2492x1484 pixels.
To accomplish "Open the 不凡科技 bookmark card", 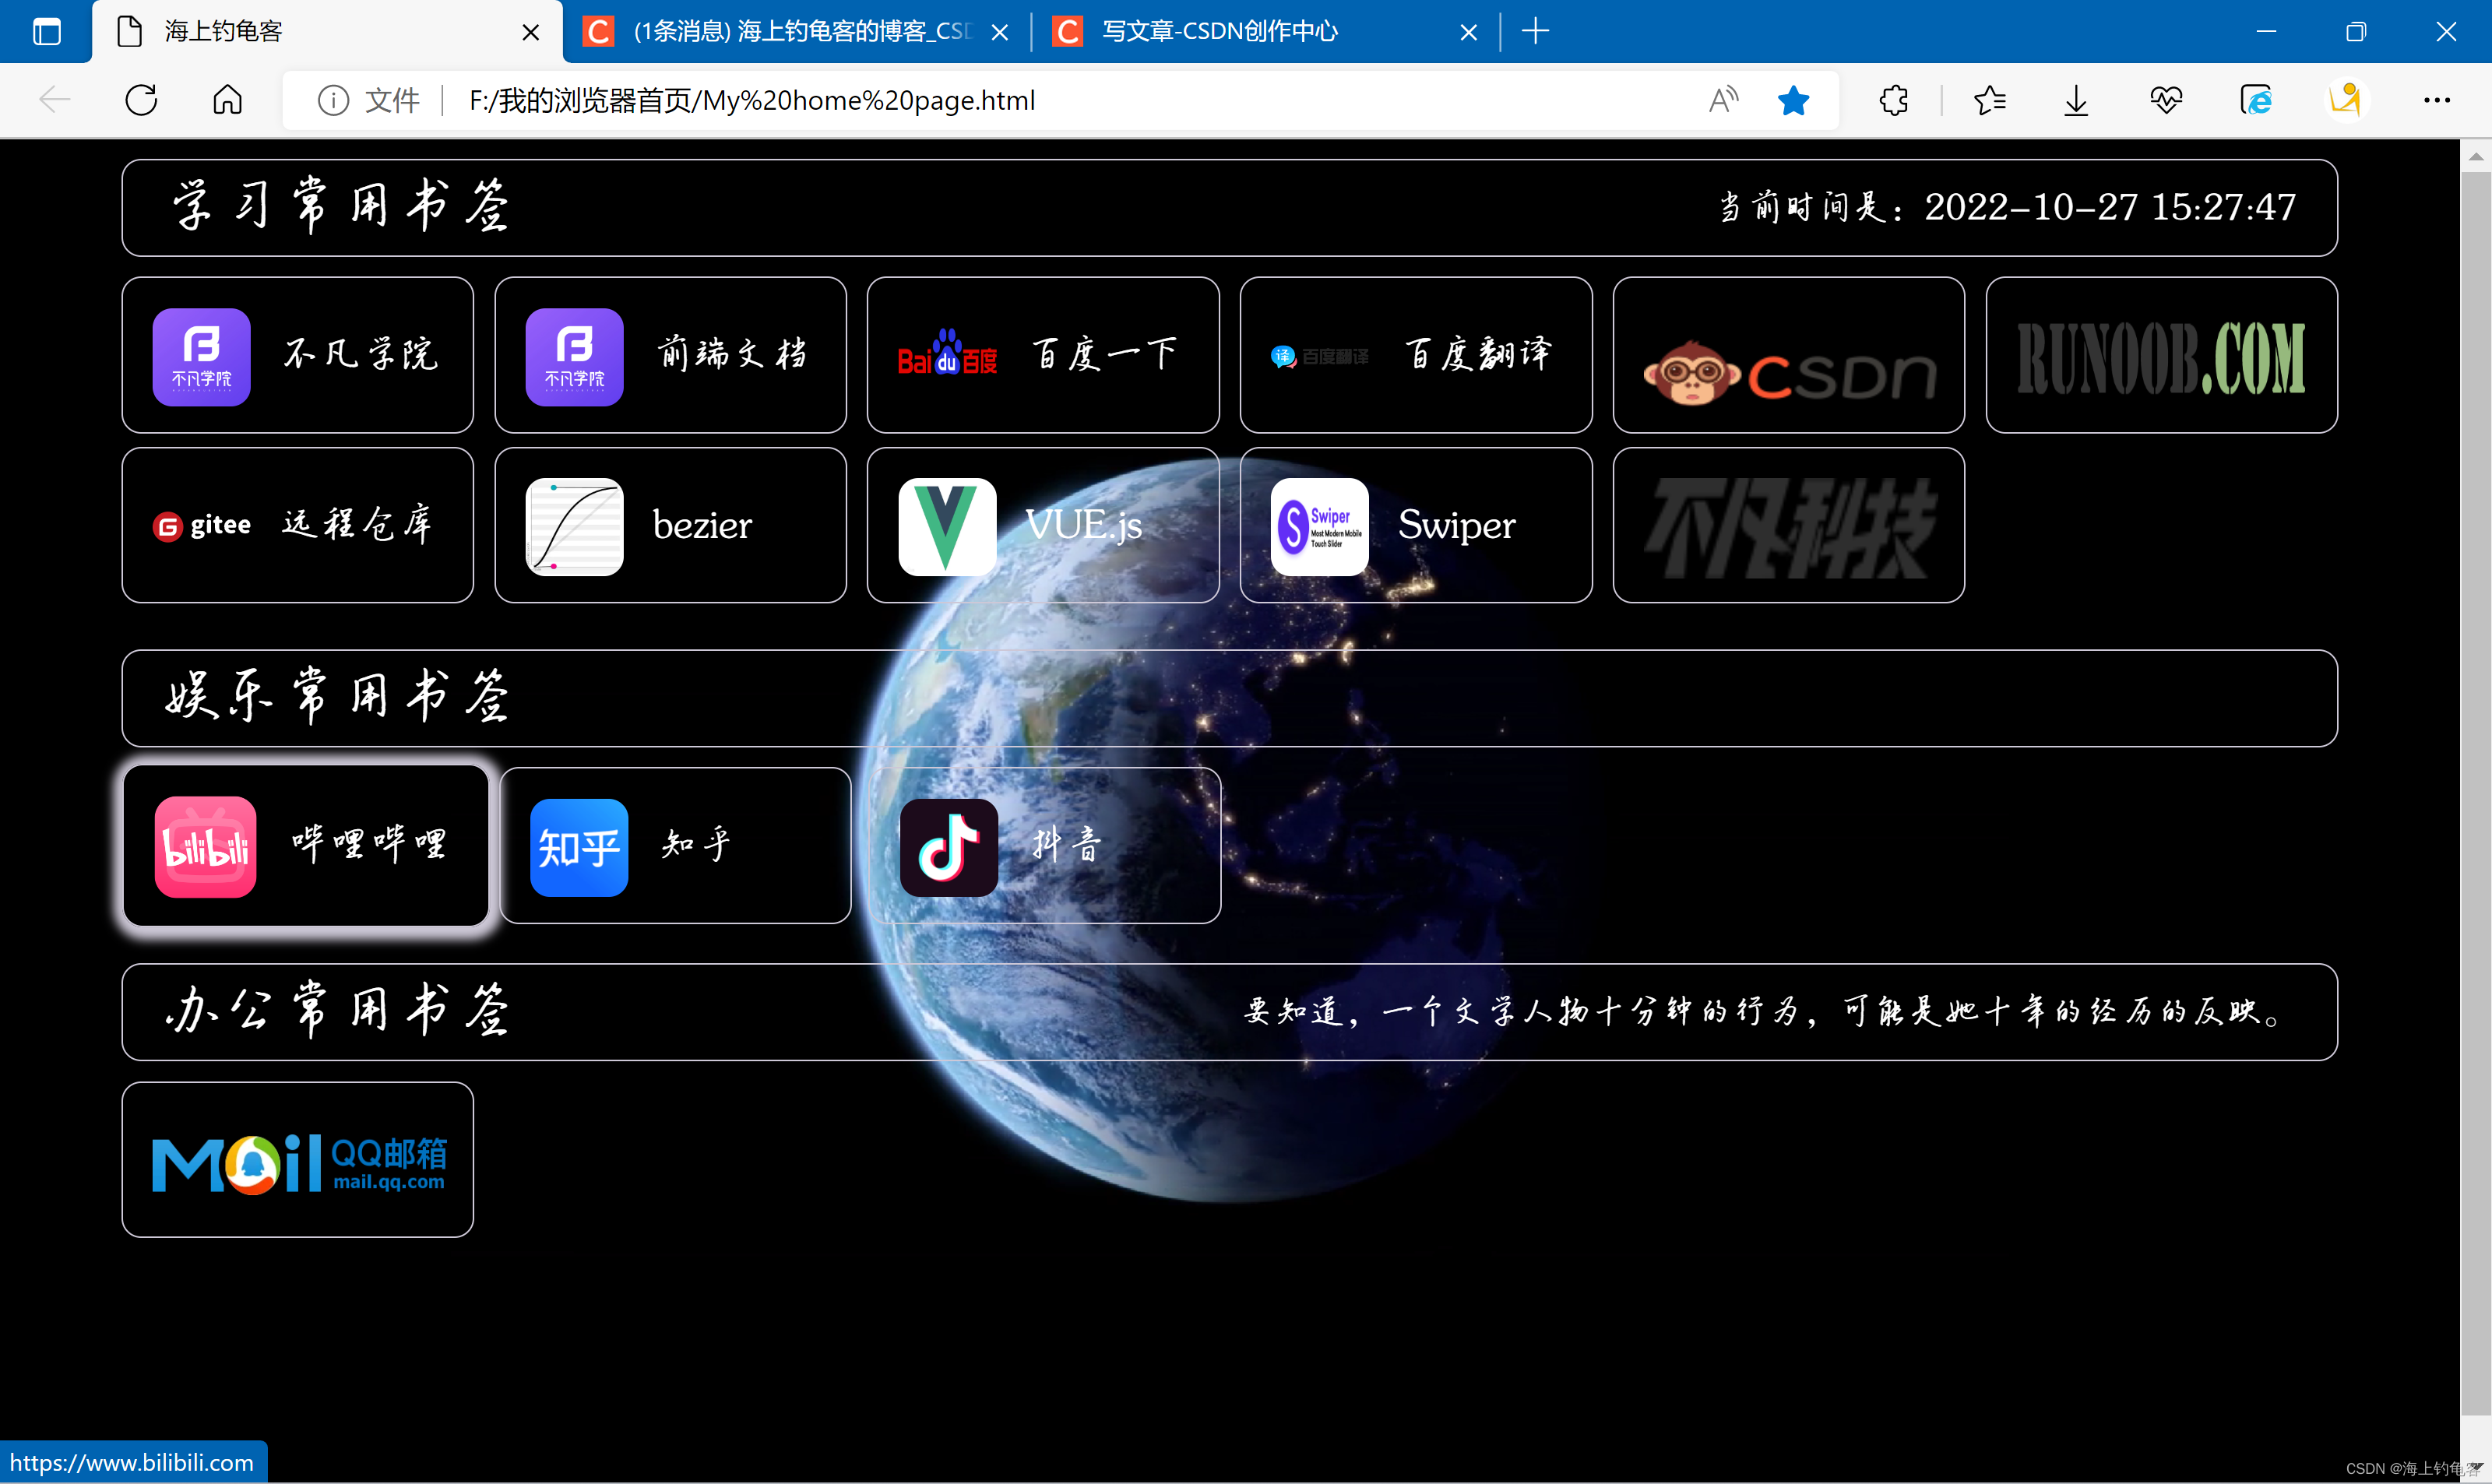I will pyautogui.click(x=1788, y=525).
